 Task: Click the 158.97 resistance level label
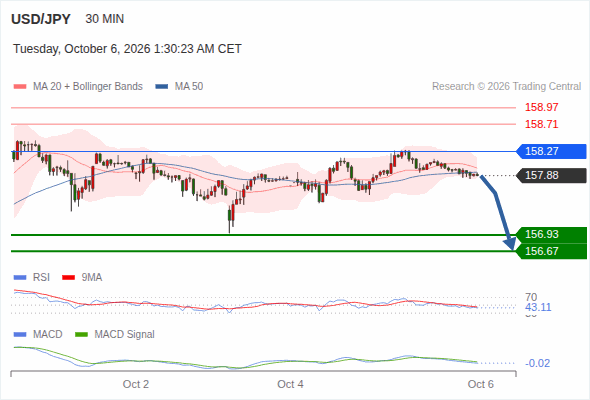pyautogui.click(x=541, y=107)
